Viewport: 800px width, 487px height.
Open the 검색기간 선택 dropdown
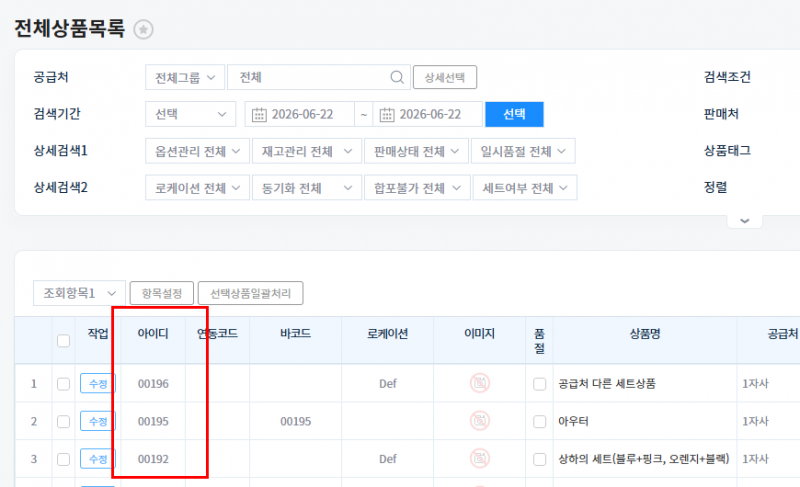(x=190, y=114)
